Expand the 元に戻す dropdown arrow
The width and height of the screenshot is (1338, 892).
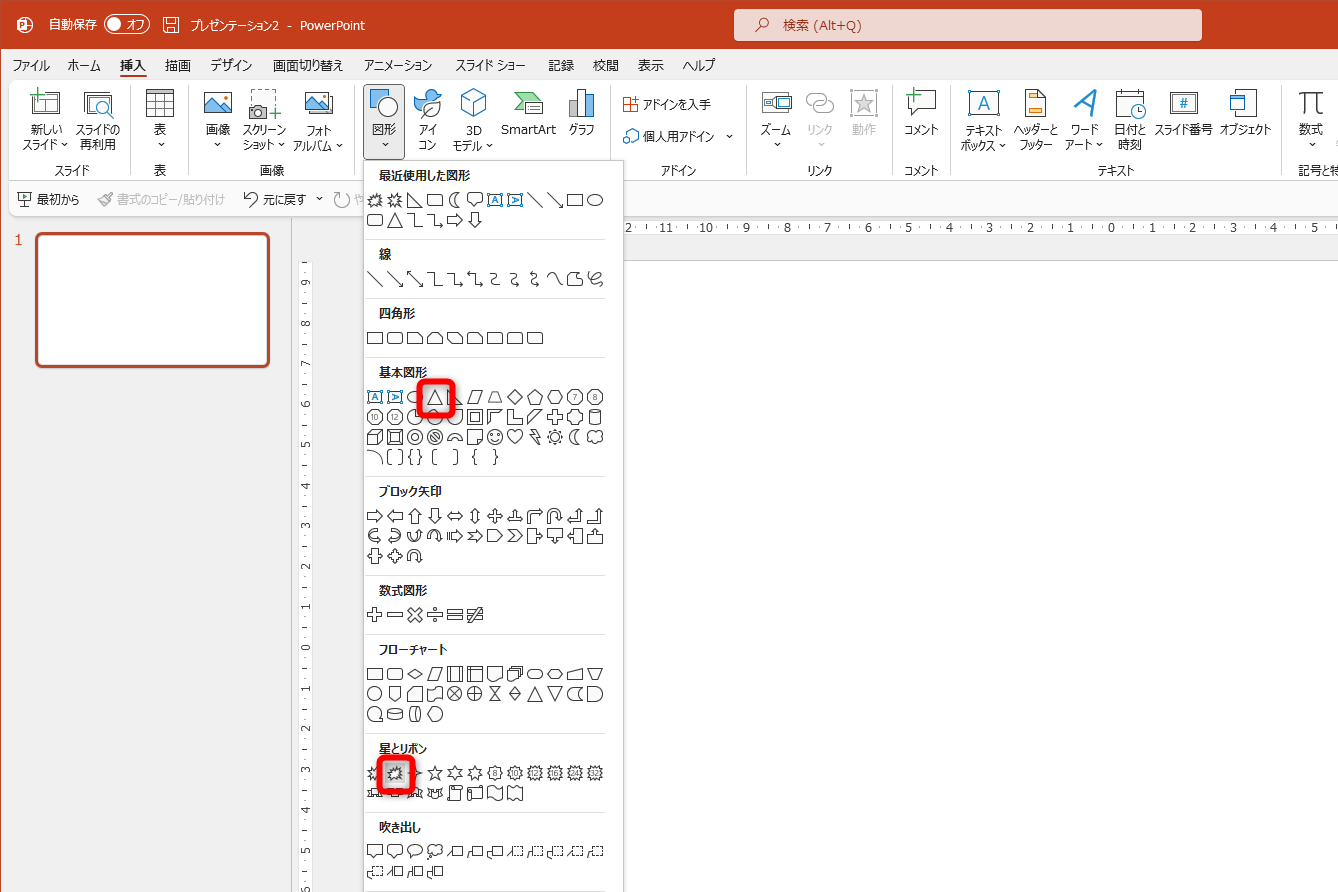[319, 199]
